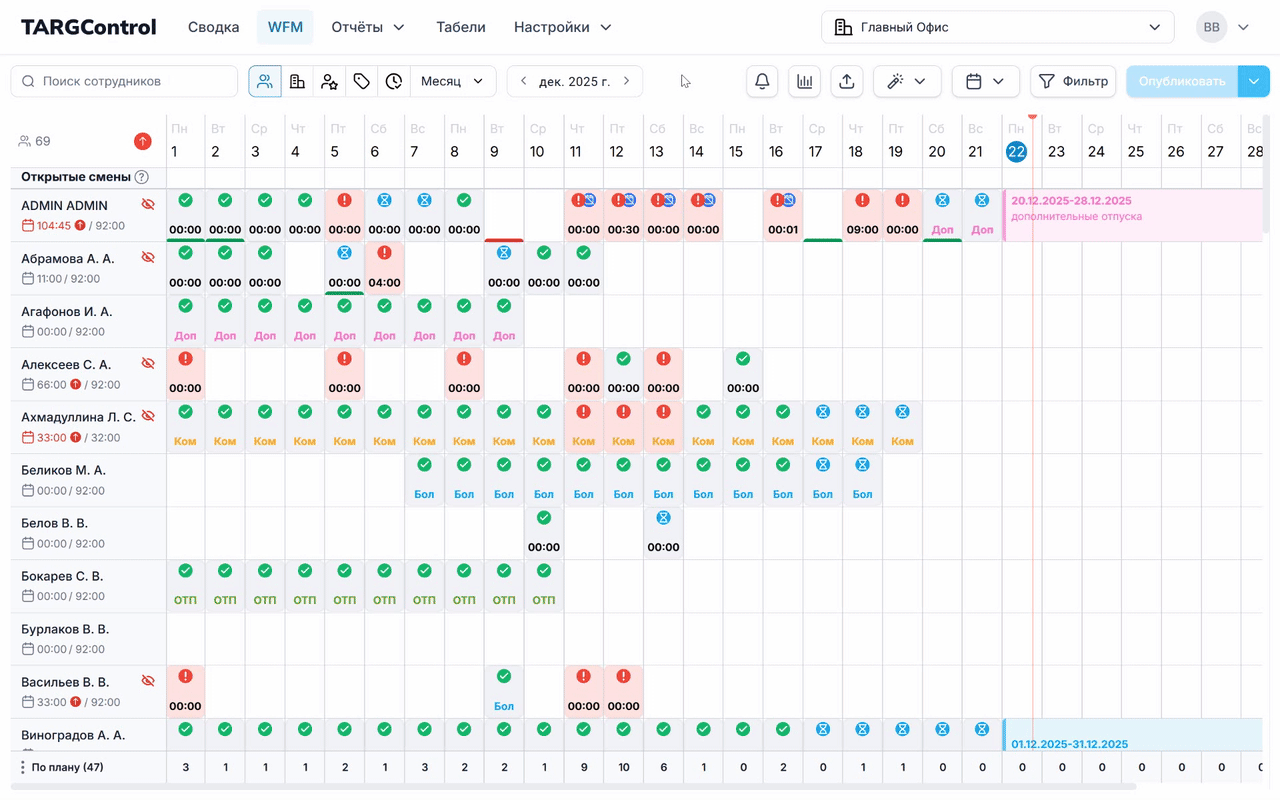Click the Фильтр button
Screen dimensions: 1280x800
click(x=1073, y=82)
